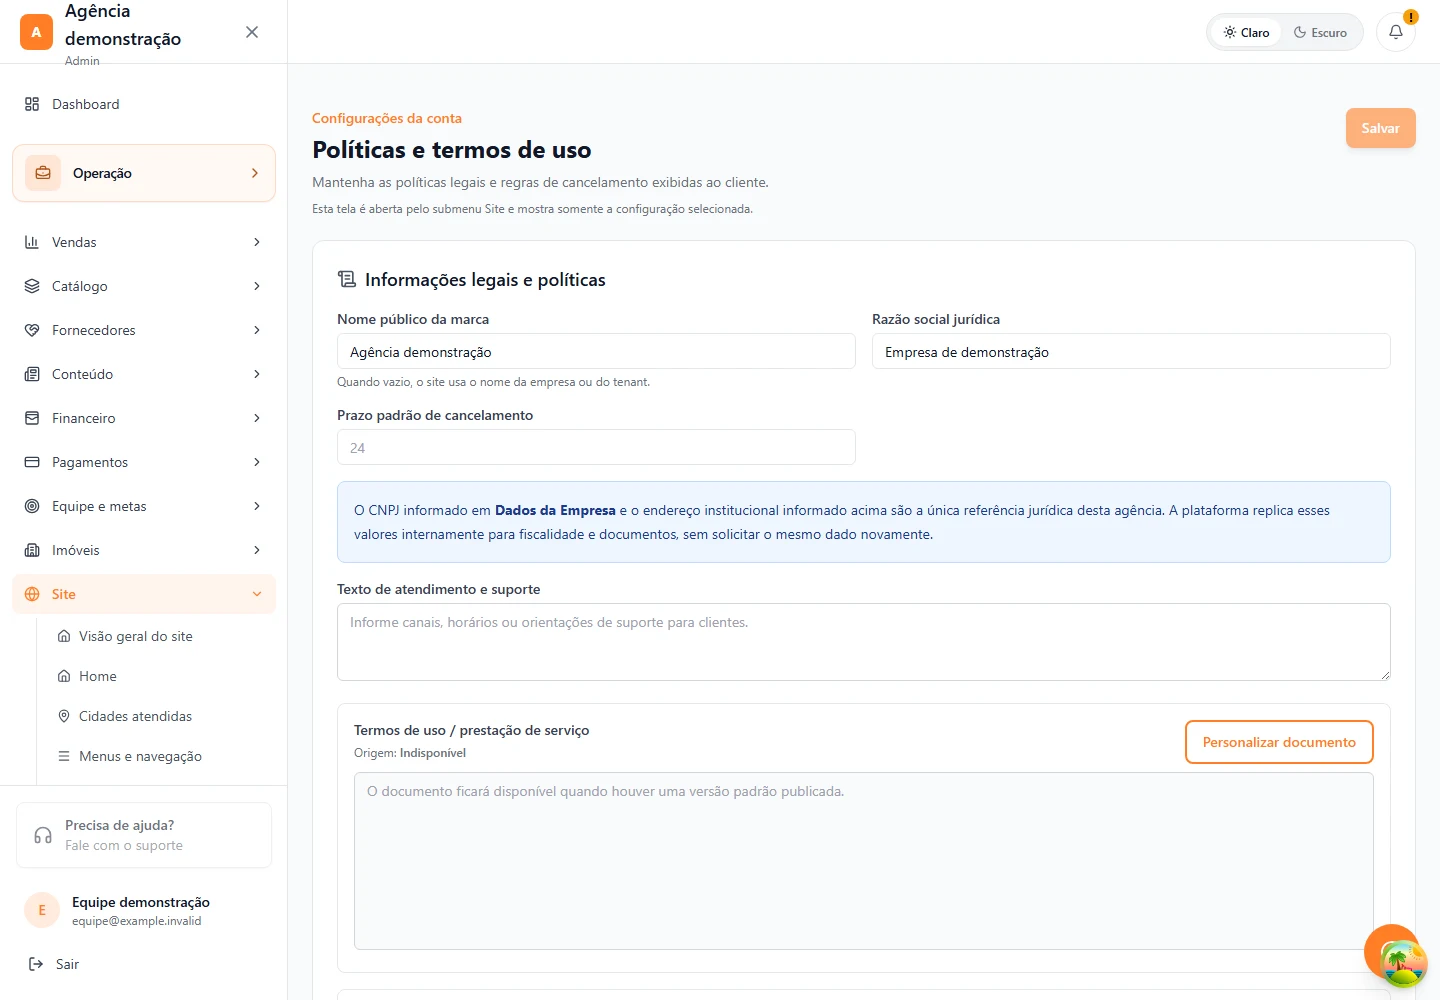Viewport: 1440px width, 1000px height.
Task: Click the Financeiro icon
Action: [x=32, y=418]
